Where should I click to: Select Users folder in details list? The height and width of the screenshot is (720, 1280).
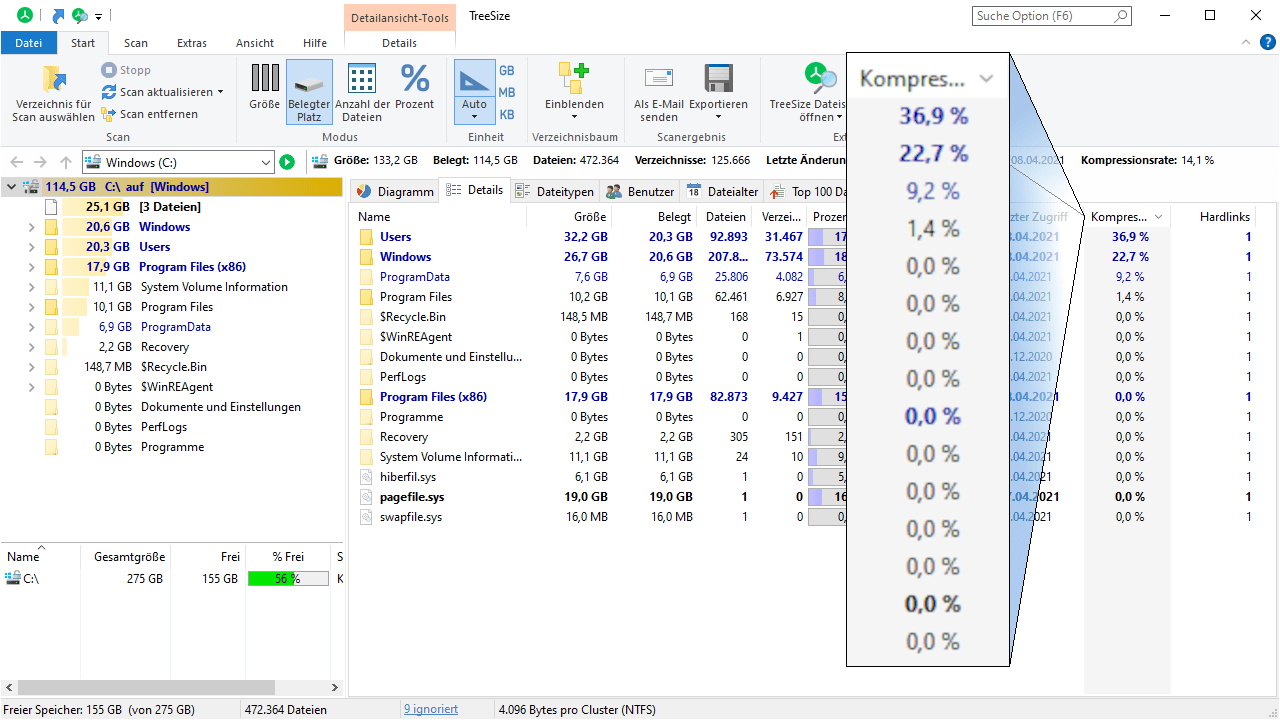395,237
